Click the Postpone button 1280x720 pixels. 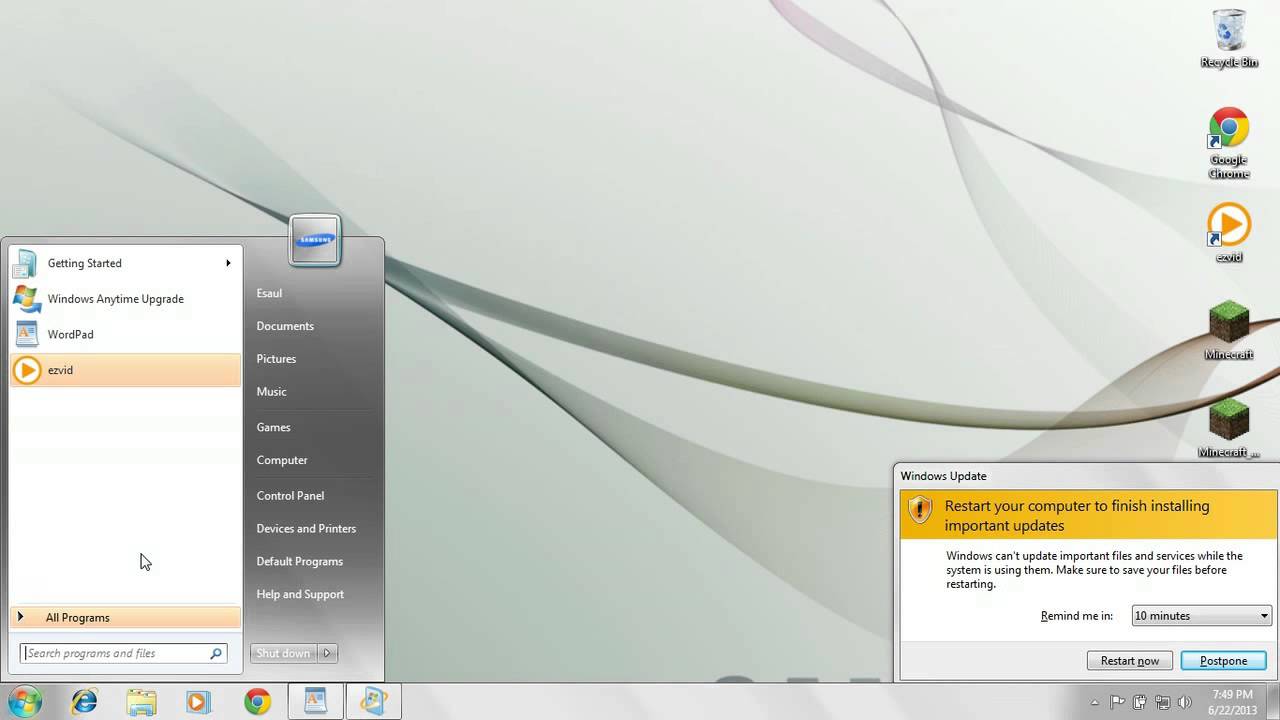[1224, 660]
